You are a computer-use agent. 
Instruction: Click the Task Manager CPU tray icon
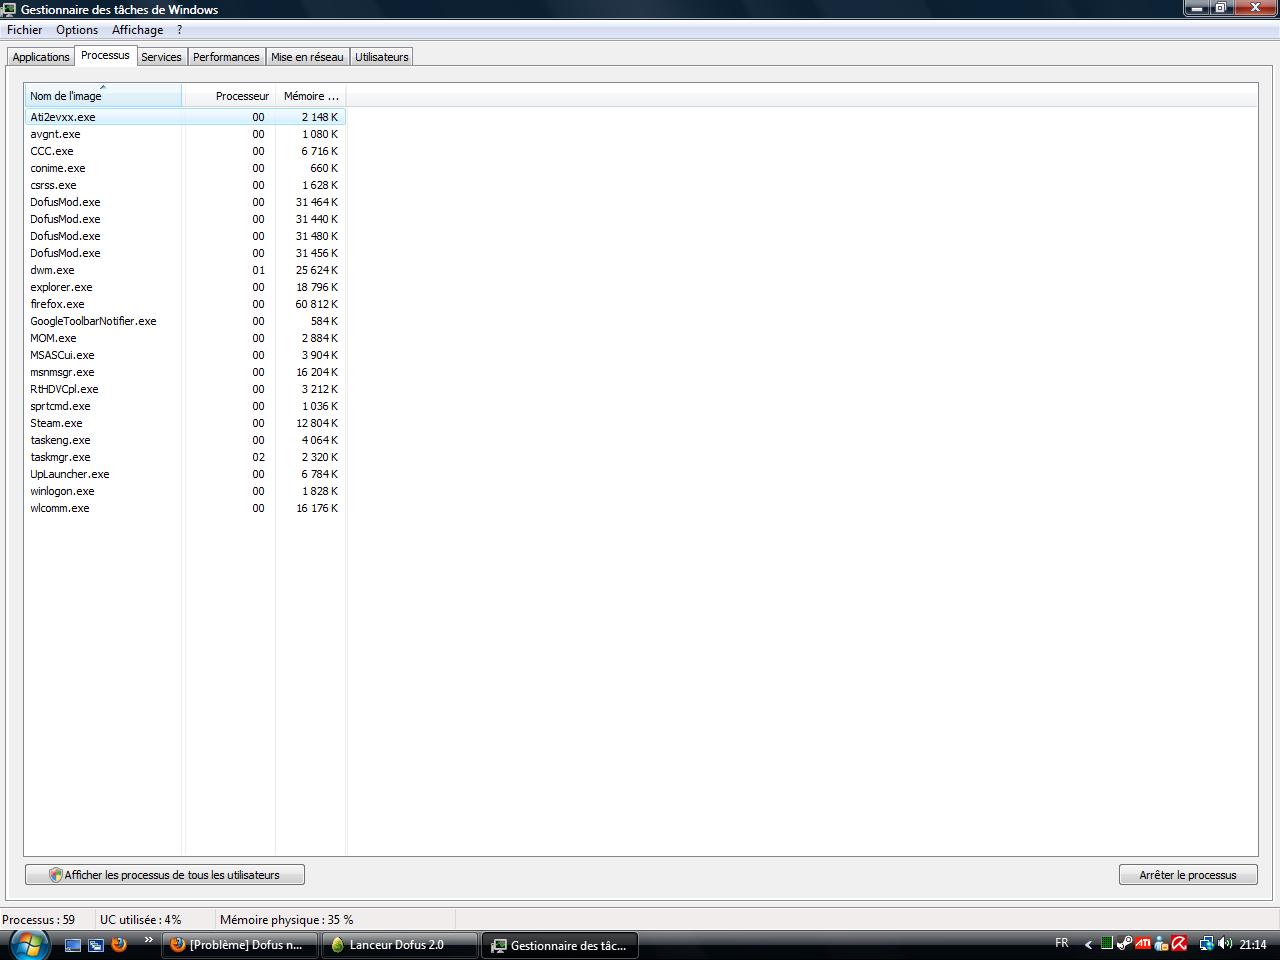click(x=1107, y=943)
